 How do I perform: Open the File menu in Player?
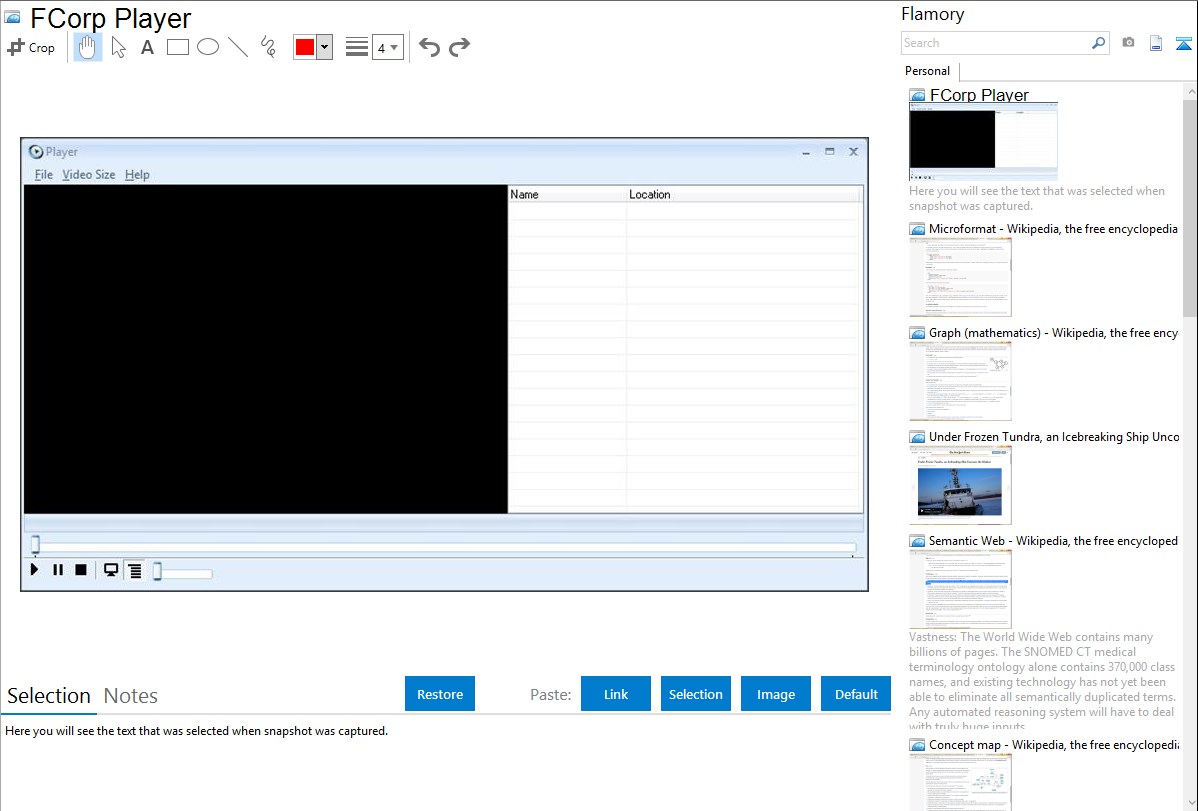pyautogui.click(x=44, y=174)
